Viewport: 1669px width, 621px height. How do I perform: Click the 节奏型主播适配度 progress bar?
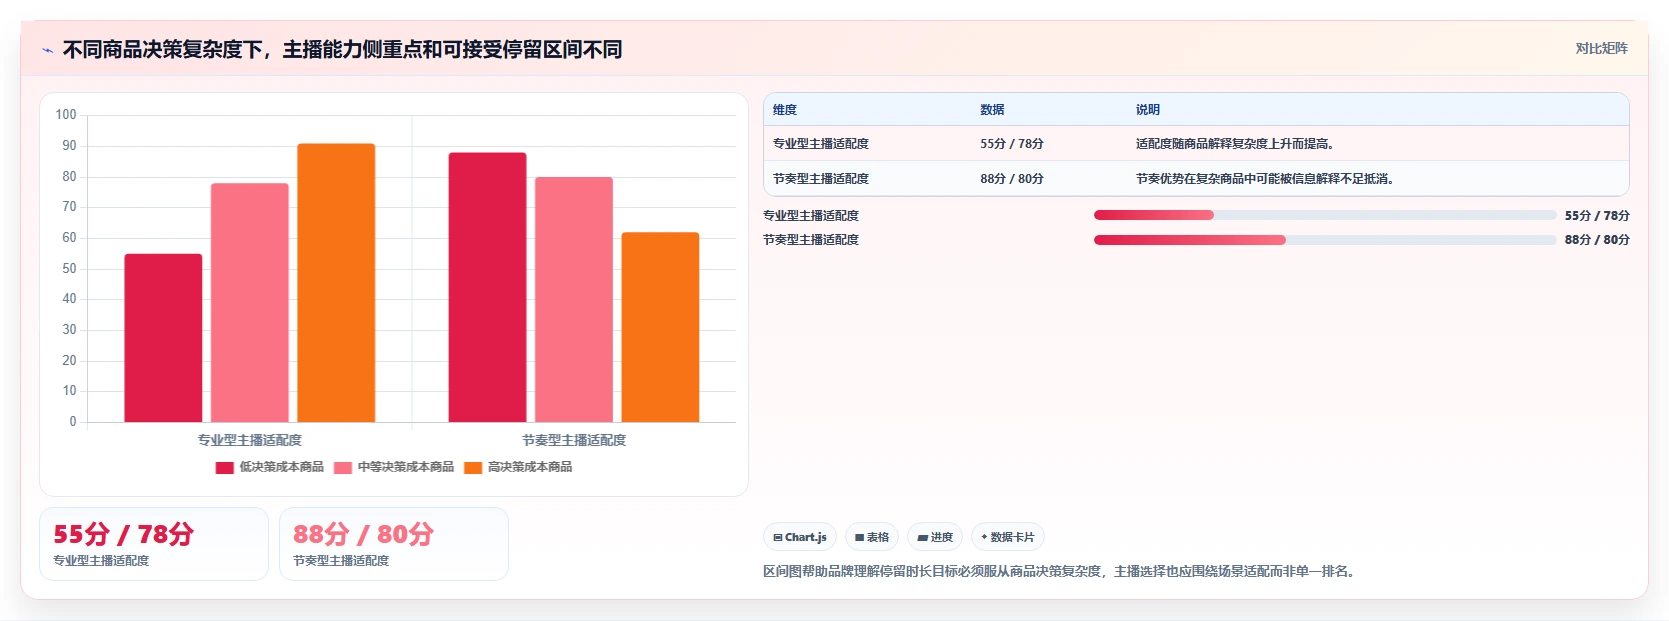click(1325, 240)
